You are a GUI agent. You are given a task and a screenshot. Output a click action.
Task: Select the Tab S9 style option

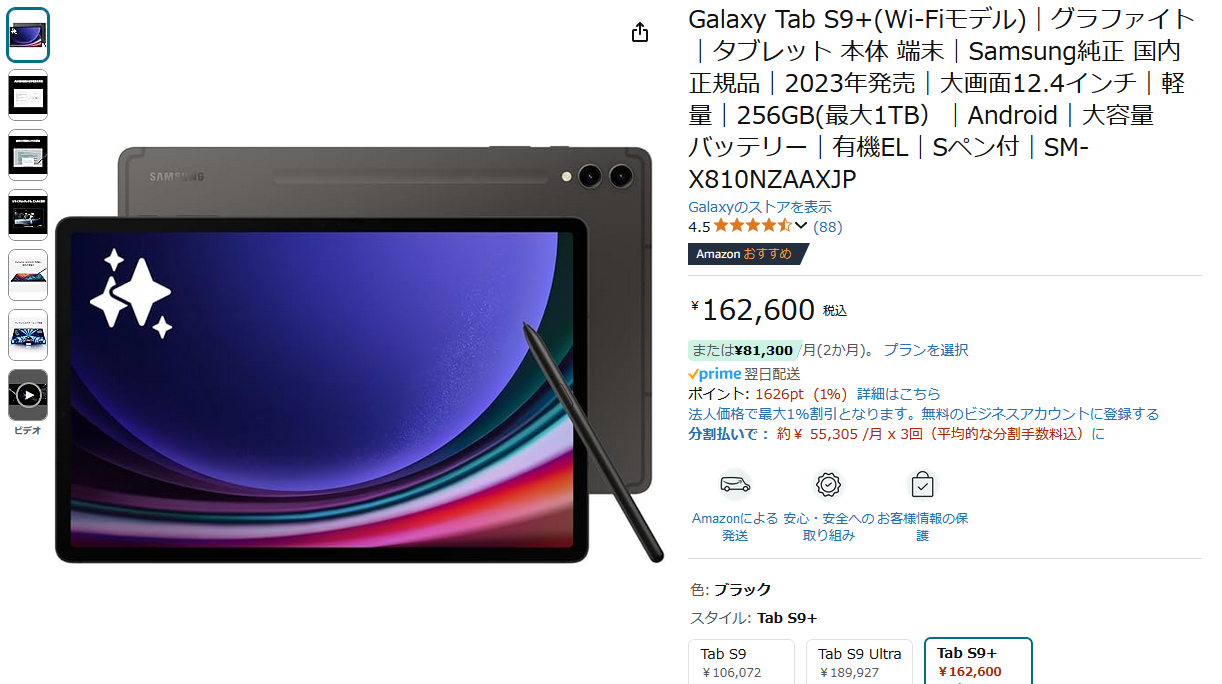pyautogui.click(x=741, y=661)
